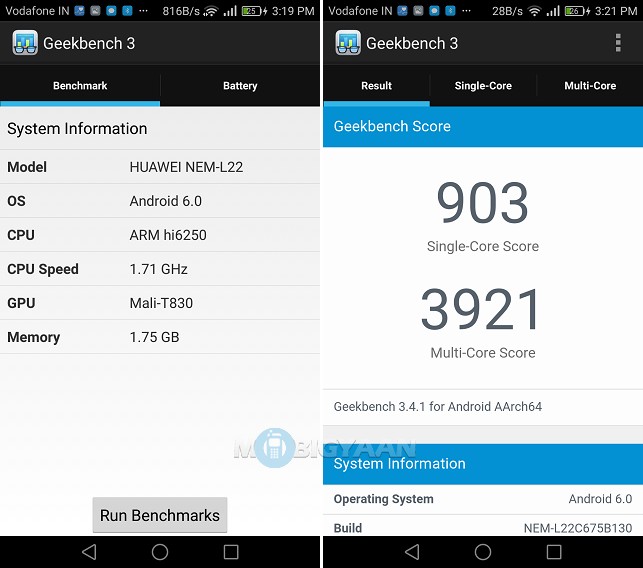Tap the Home navigation button on right screen

click(483, 552)
